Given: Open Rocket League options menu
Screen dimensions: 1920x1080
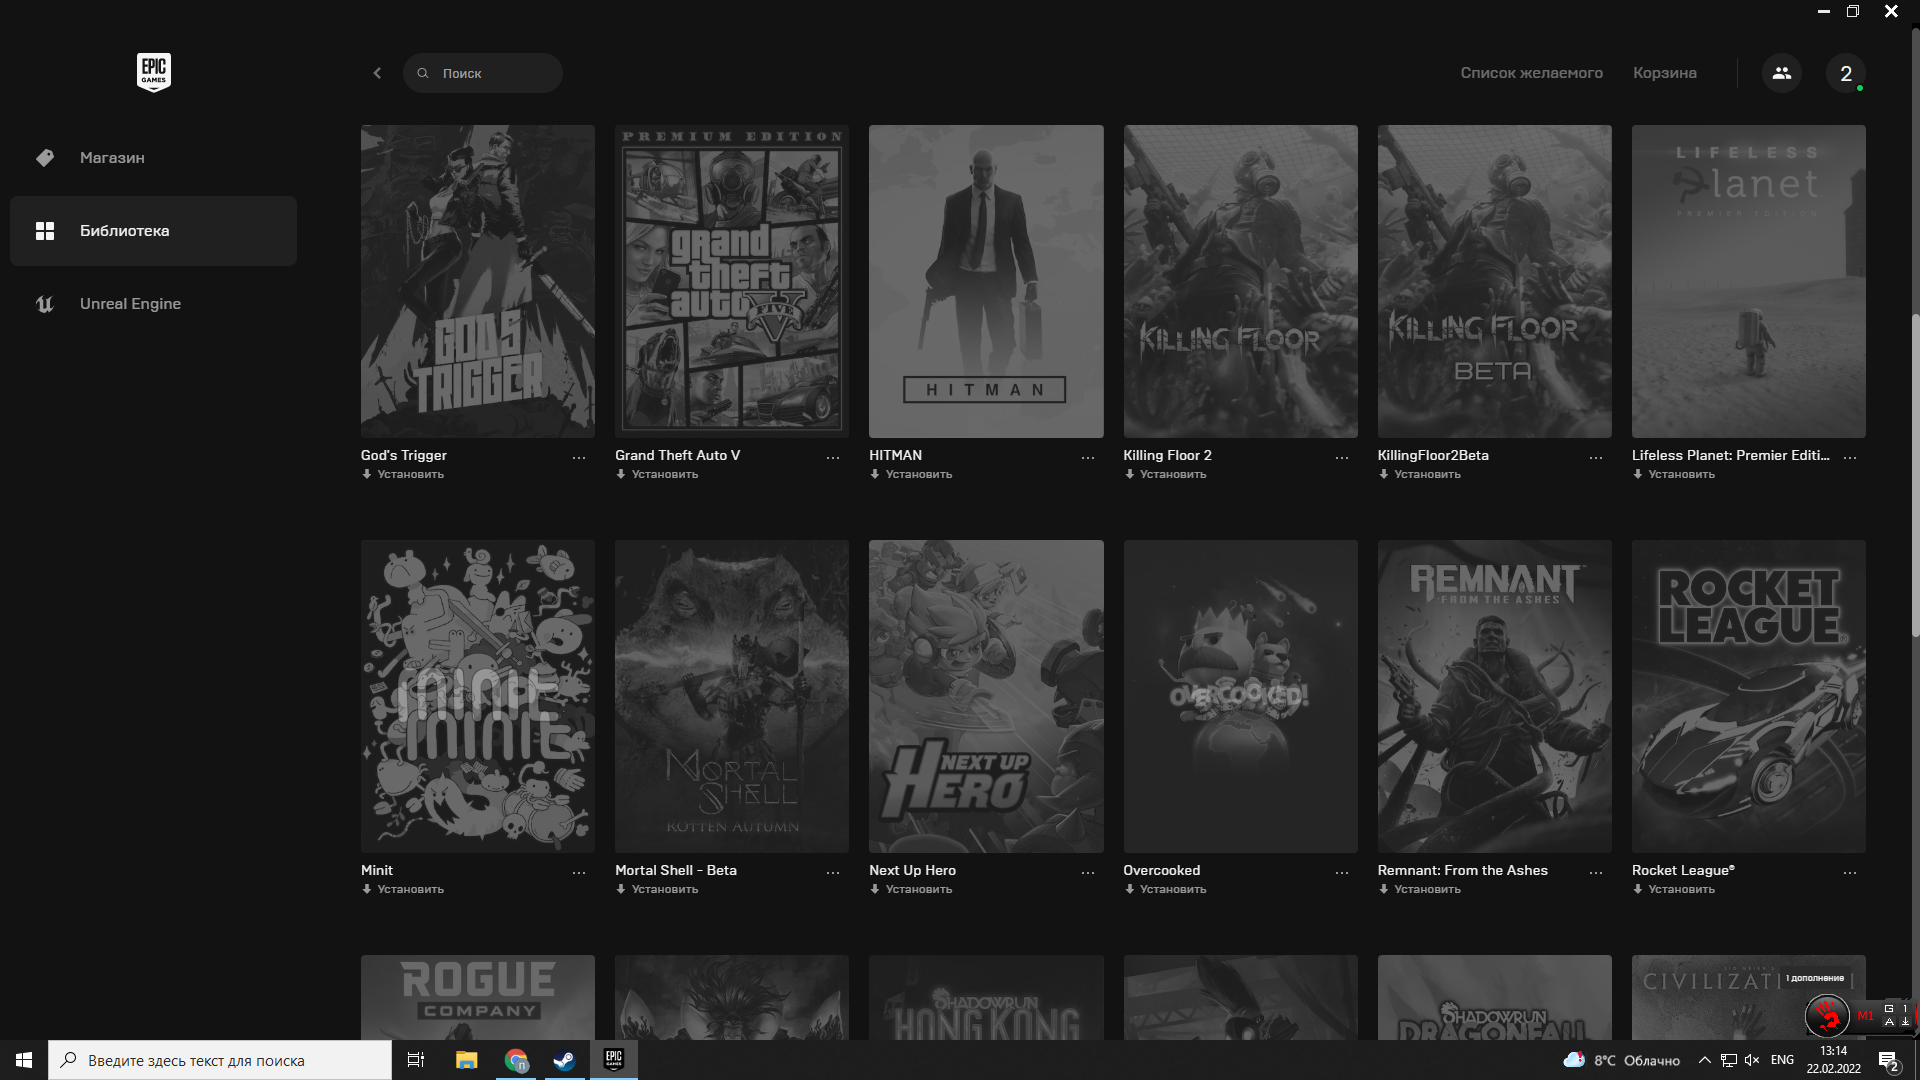Looking at the screenshot, I should pyautogui.click(x=1850, y=873).
